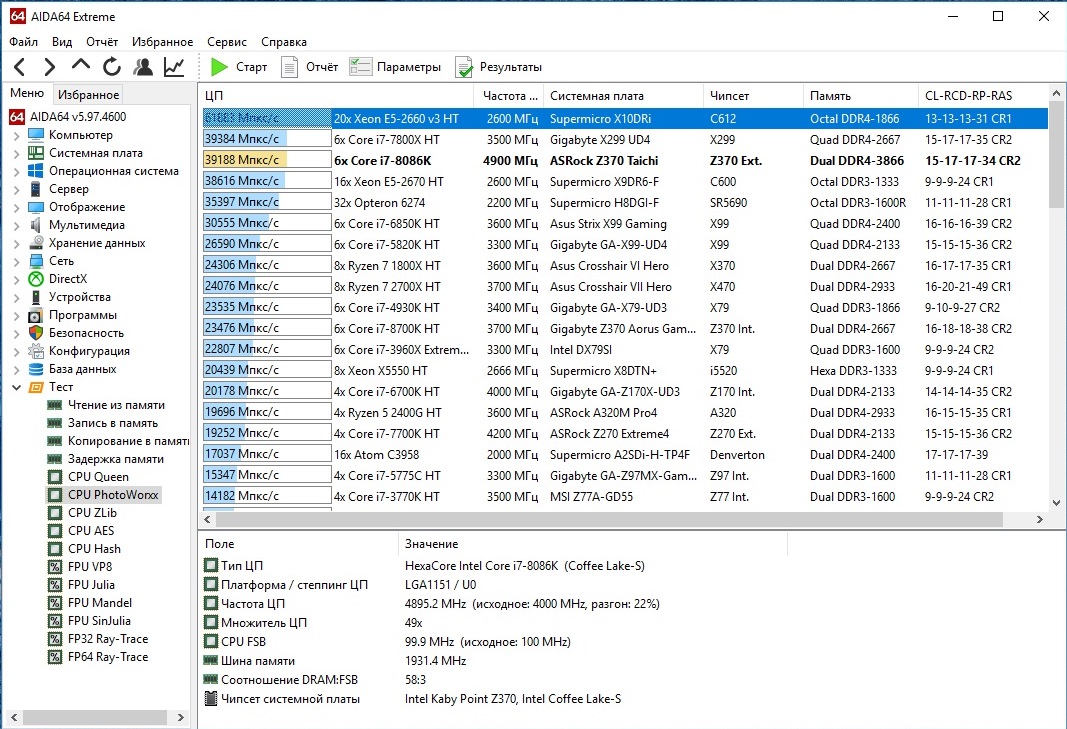Expand the Устройства node arrow
The width and height of the screenshot is (1067, 729).
pyautogui.click(x=17, y=297)
